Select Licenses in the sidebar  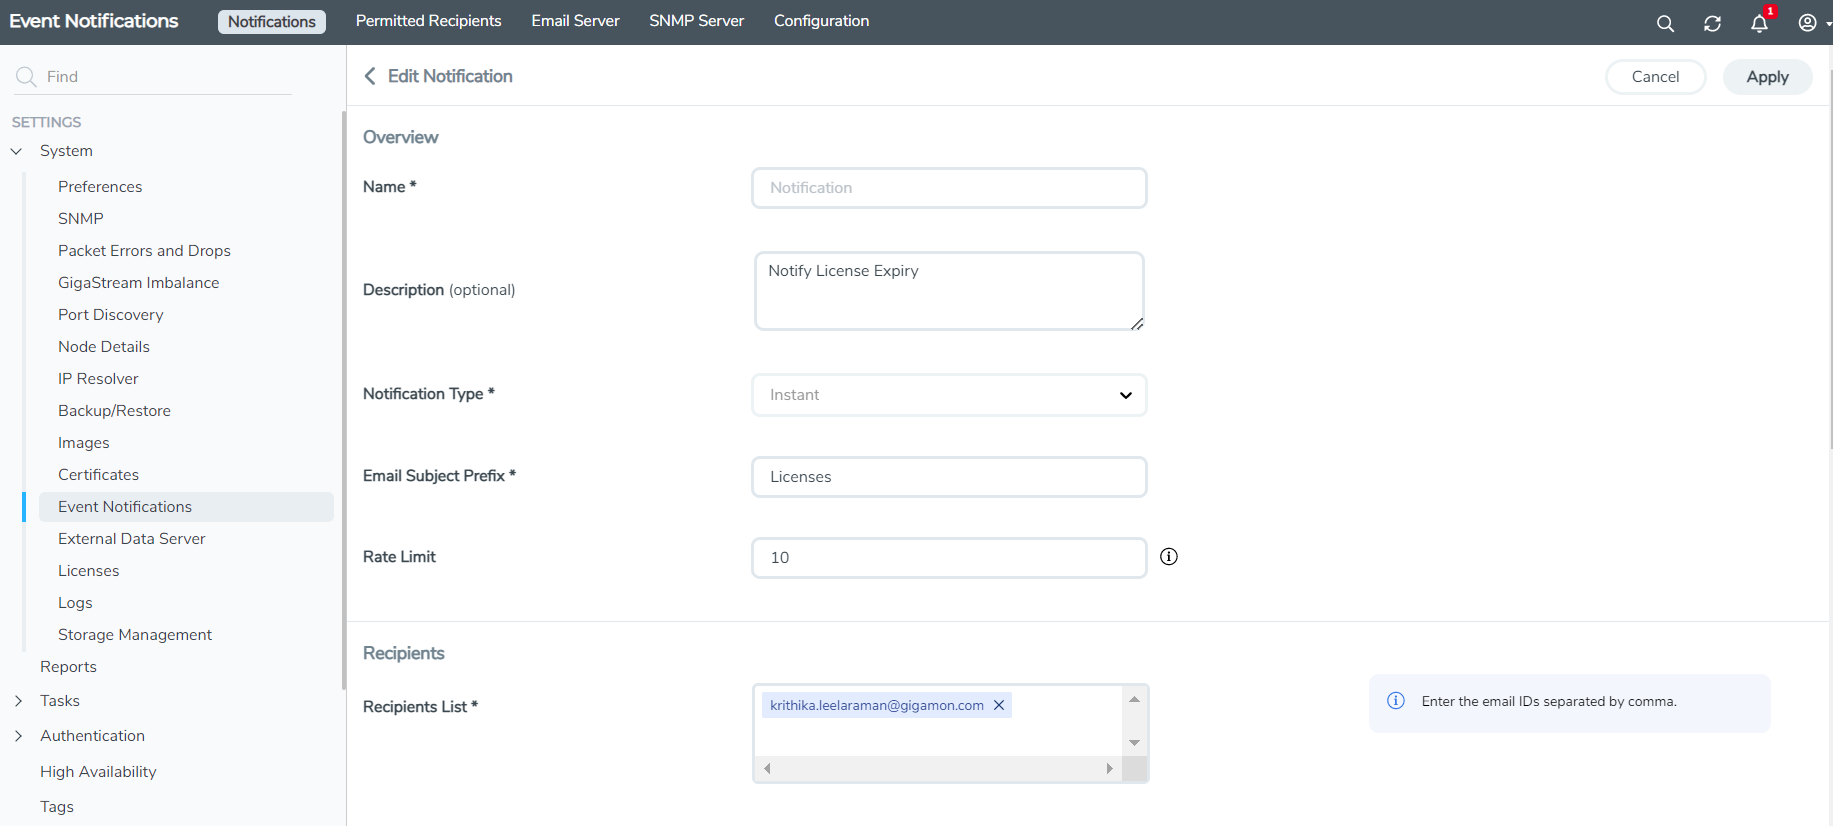(x=88, y=571)
